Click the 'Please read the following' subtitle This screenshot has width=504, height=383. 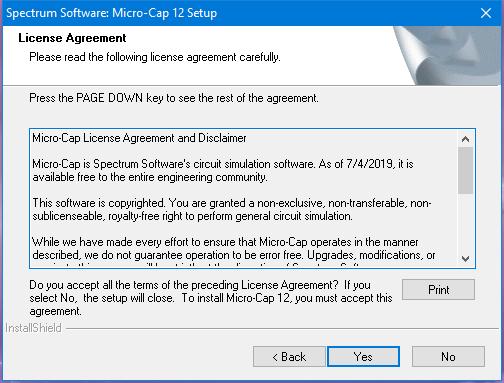click(155, 57)
